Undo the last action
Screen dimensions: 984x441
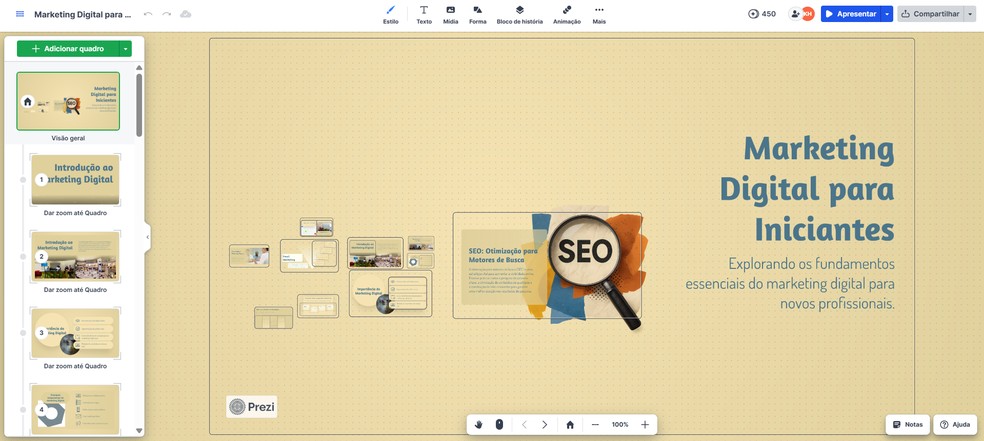pos(148,14)
